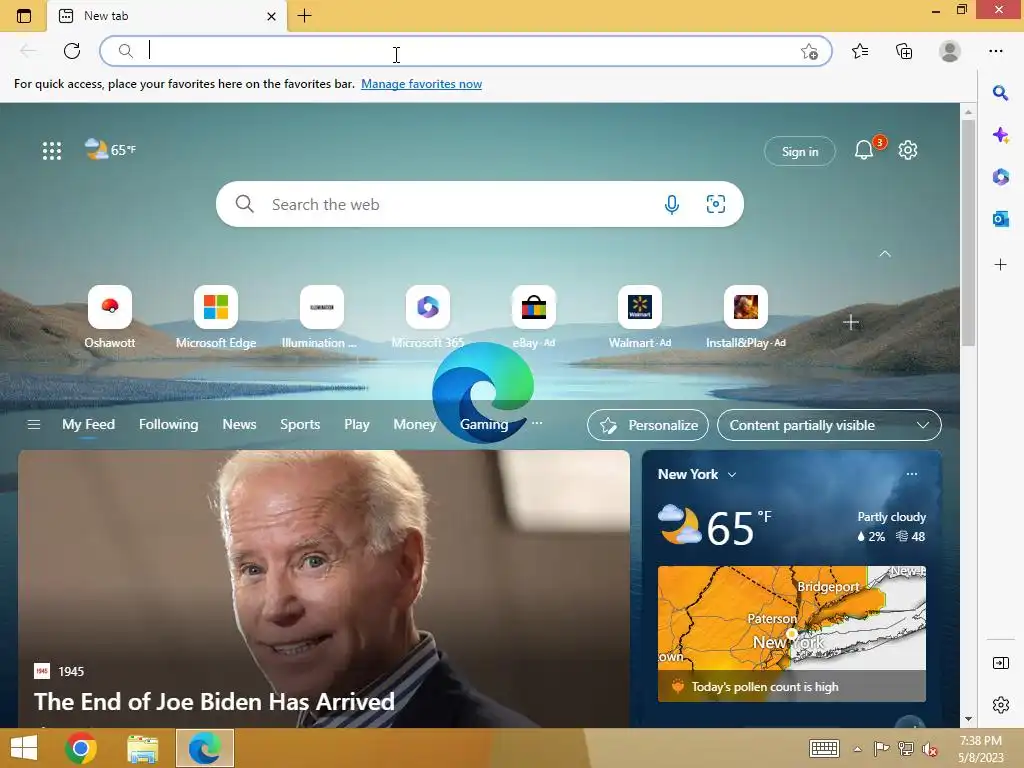The height and width of the screenshot is (768, 1024).
Task: Open the network tray icon
Action: pyautogui.click(x=905, y=749)
